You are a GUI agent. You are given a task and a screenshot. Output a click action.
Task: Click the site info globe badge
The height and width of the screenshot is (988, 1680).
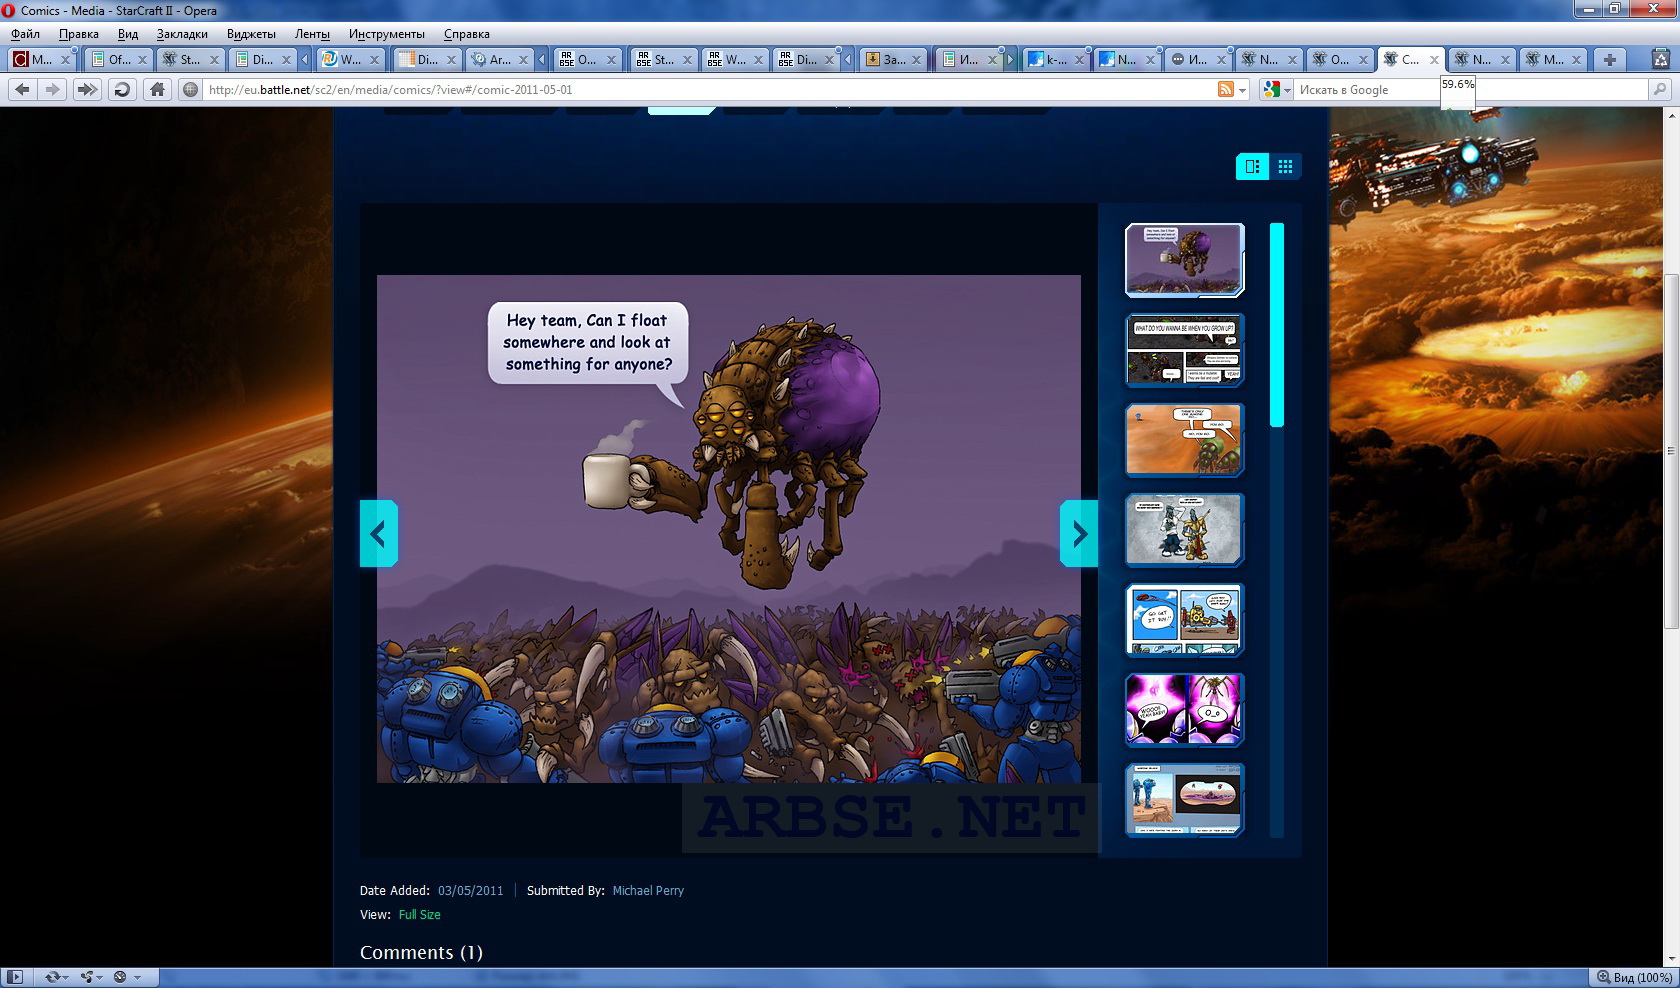click(190, 89)
